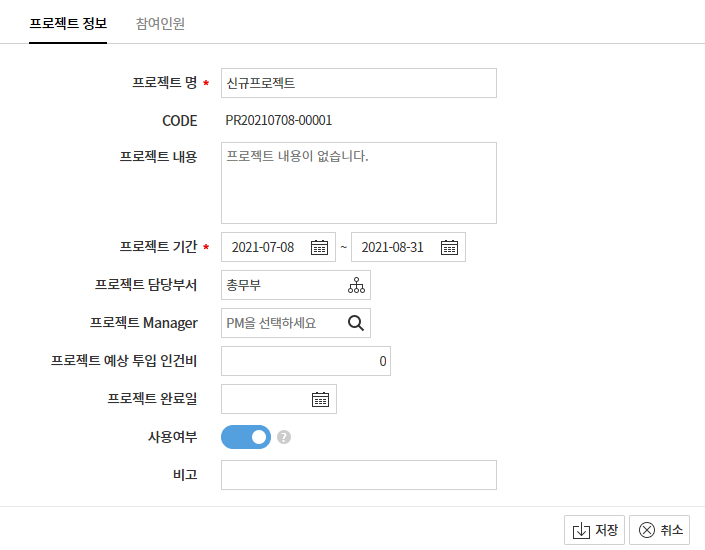Click the project manager search magnifier icon
Viewport: 705px width, 550px height.
[357, 323]
